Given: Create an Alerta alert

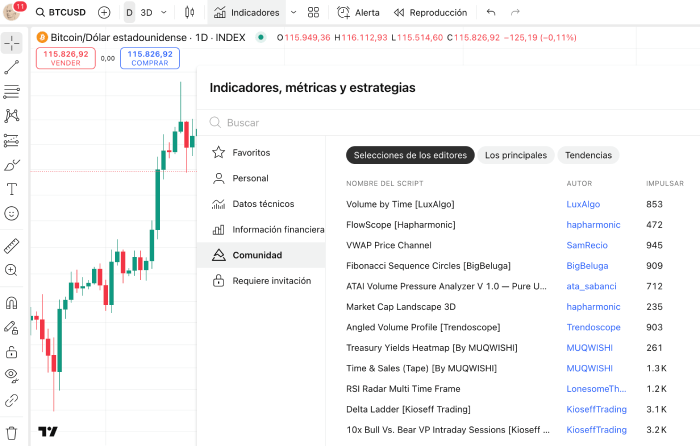Looking at the screenshot, I should pyautogui.click(x=358, y=13).
